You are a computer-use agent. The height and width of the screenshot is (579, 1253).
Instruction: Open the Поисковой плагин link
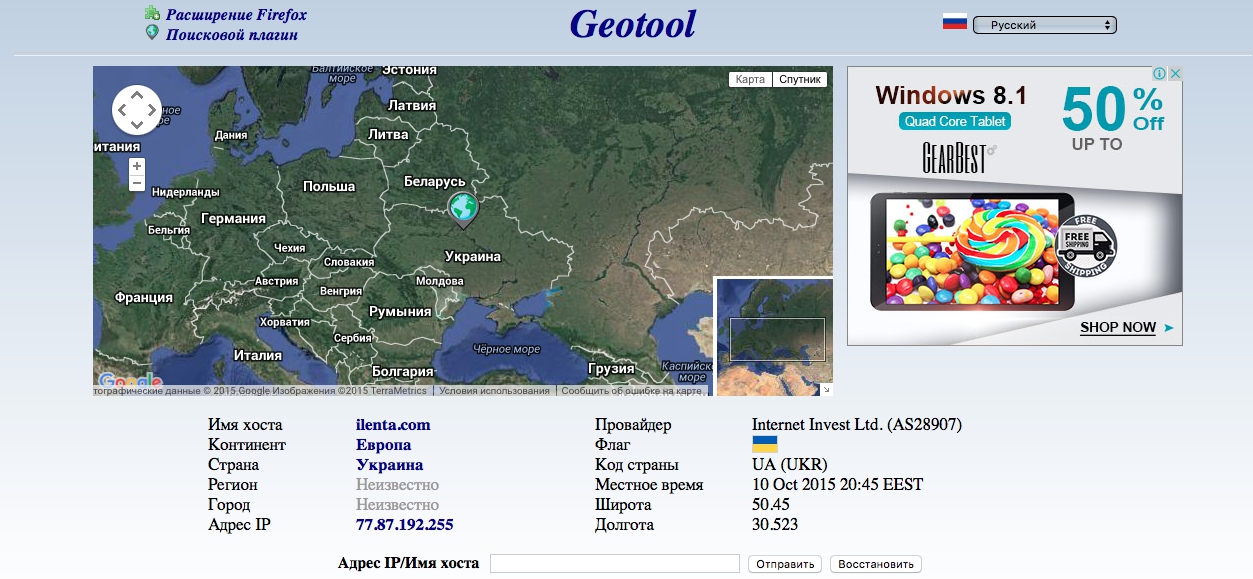[x=232, y=35]
